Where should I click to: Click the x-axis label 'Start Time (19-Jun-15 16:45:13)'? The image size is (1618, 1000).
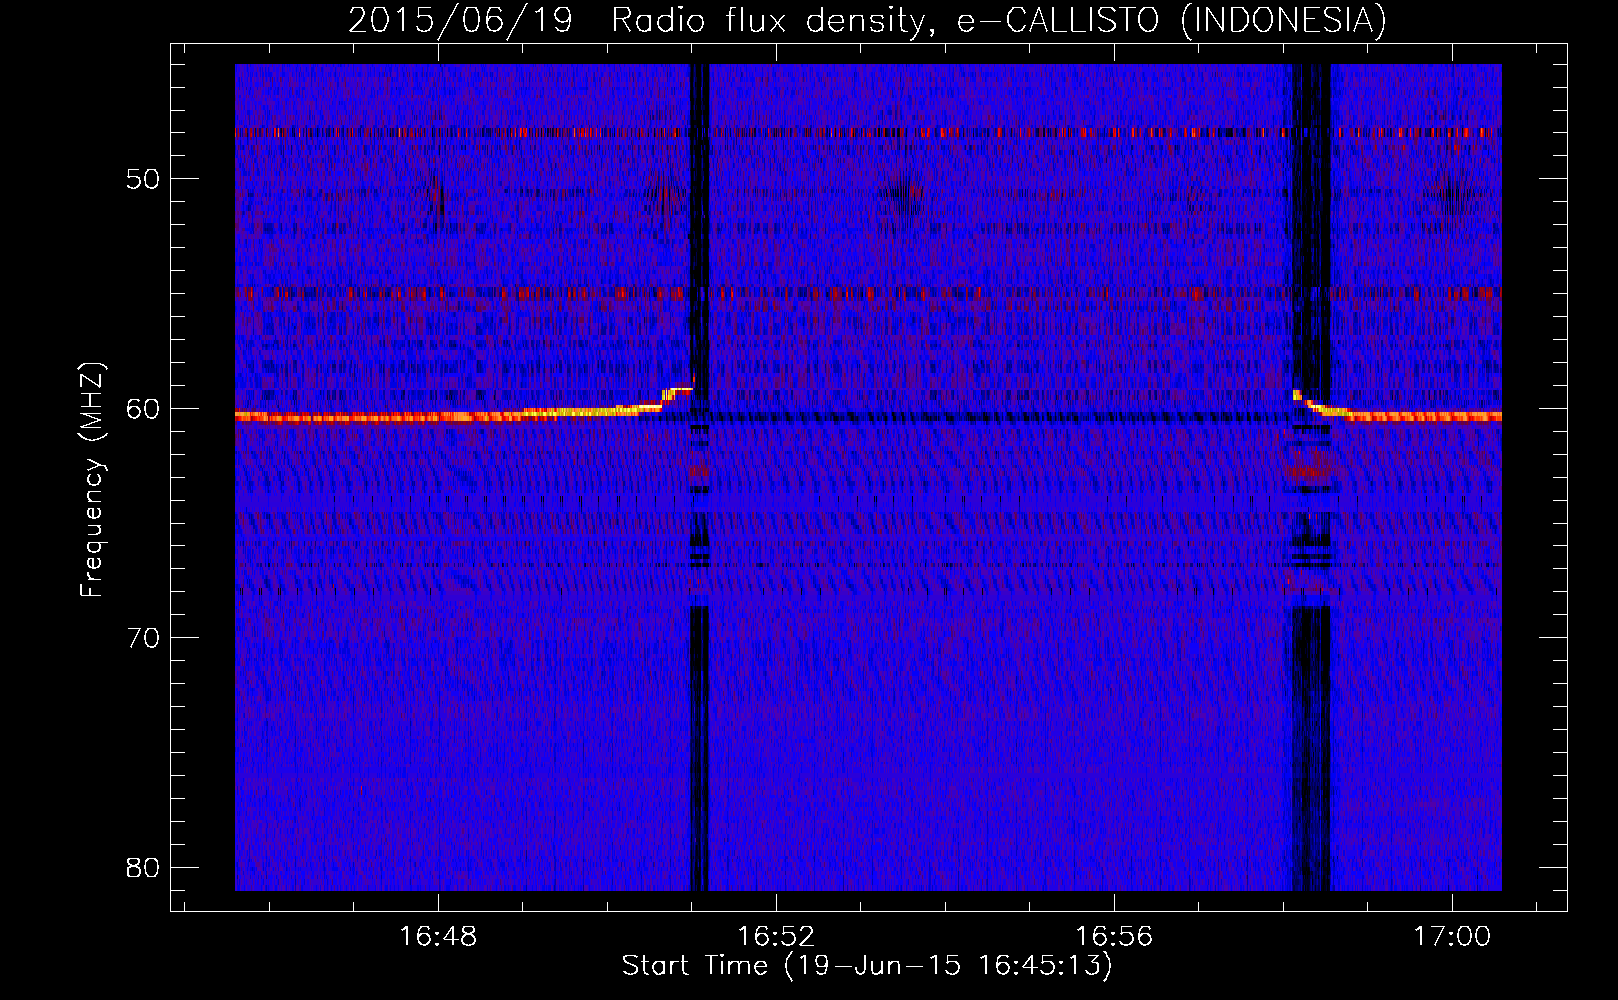[867, 966]
